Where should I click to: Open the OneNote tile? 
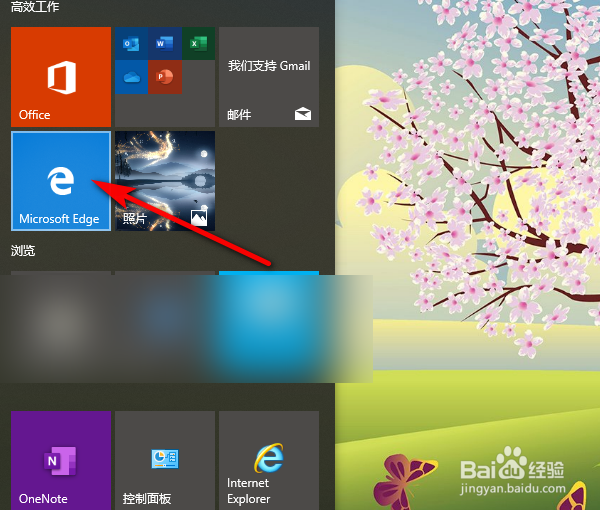[x=61, y=461]
